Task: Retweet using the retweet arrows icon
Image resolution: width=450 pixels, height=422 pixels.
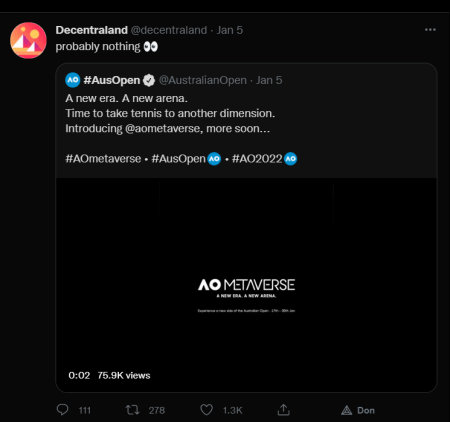Action: pos(132,410)
